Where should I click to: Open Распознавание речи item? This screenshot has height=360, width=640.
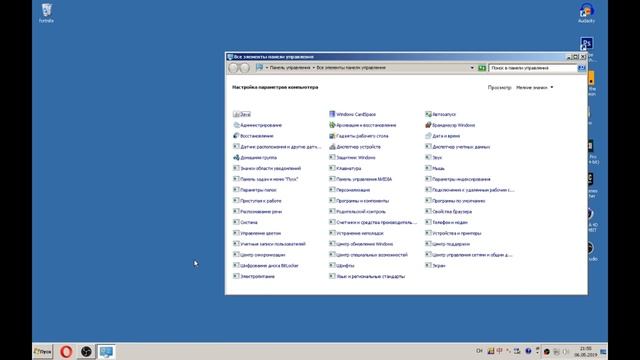(x=258, y=211)
